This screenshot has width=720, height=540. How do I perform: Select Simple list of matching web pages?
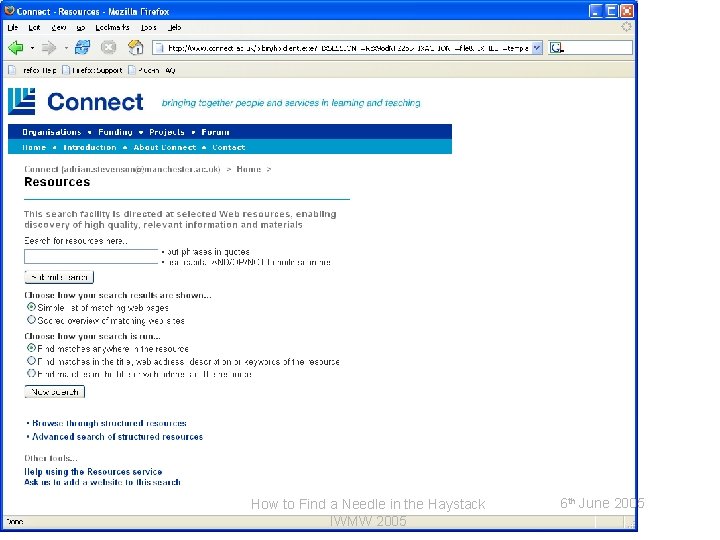click(31, 307)
